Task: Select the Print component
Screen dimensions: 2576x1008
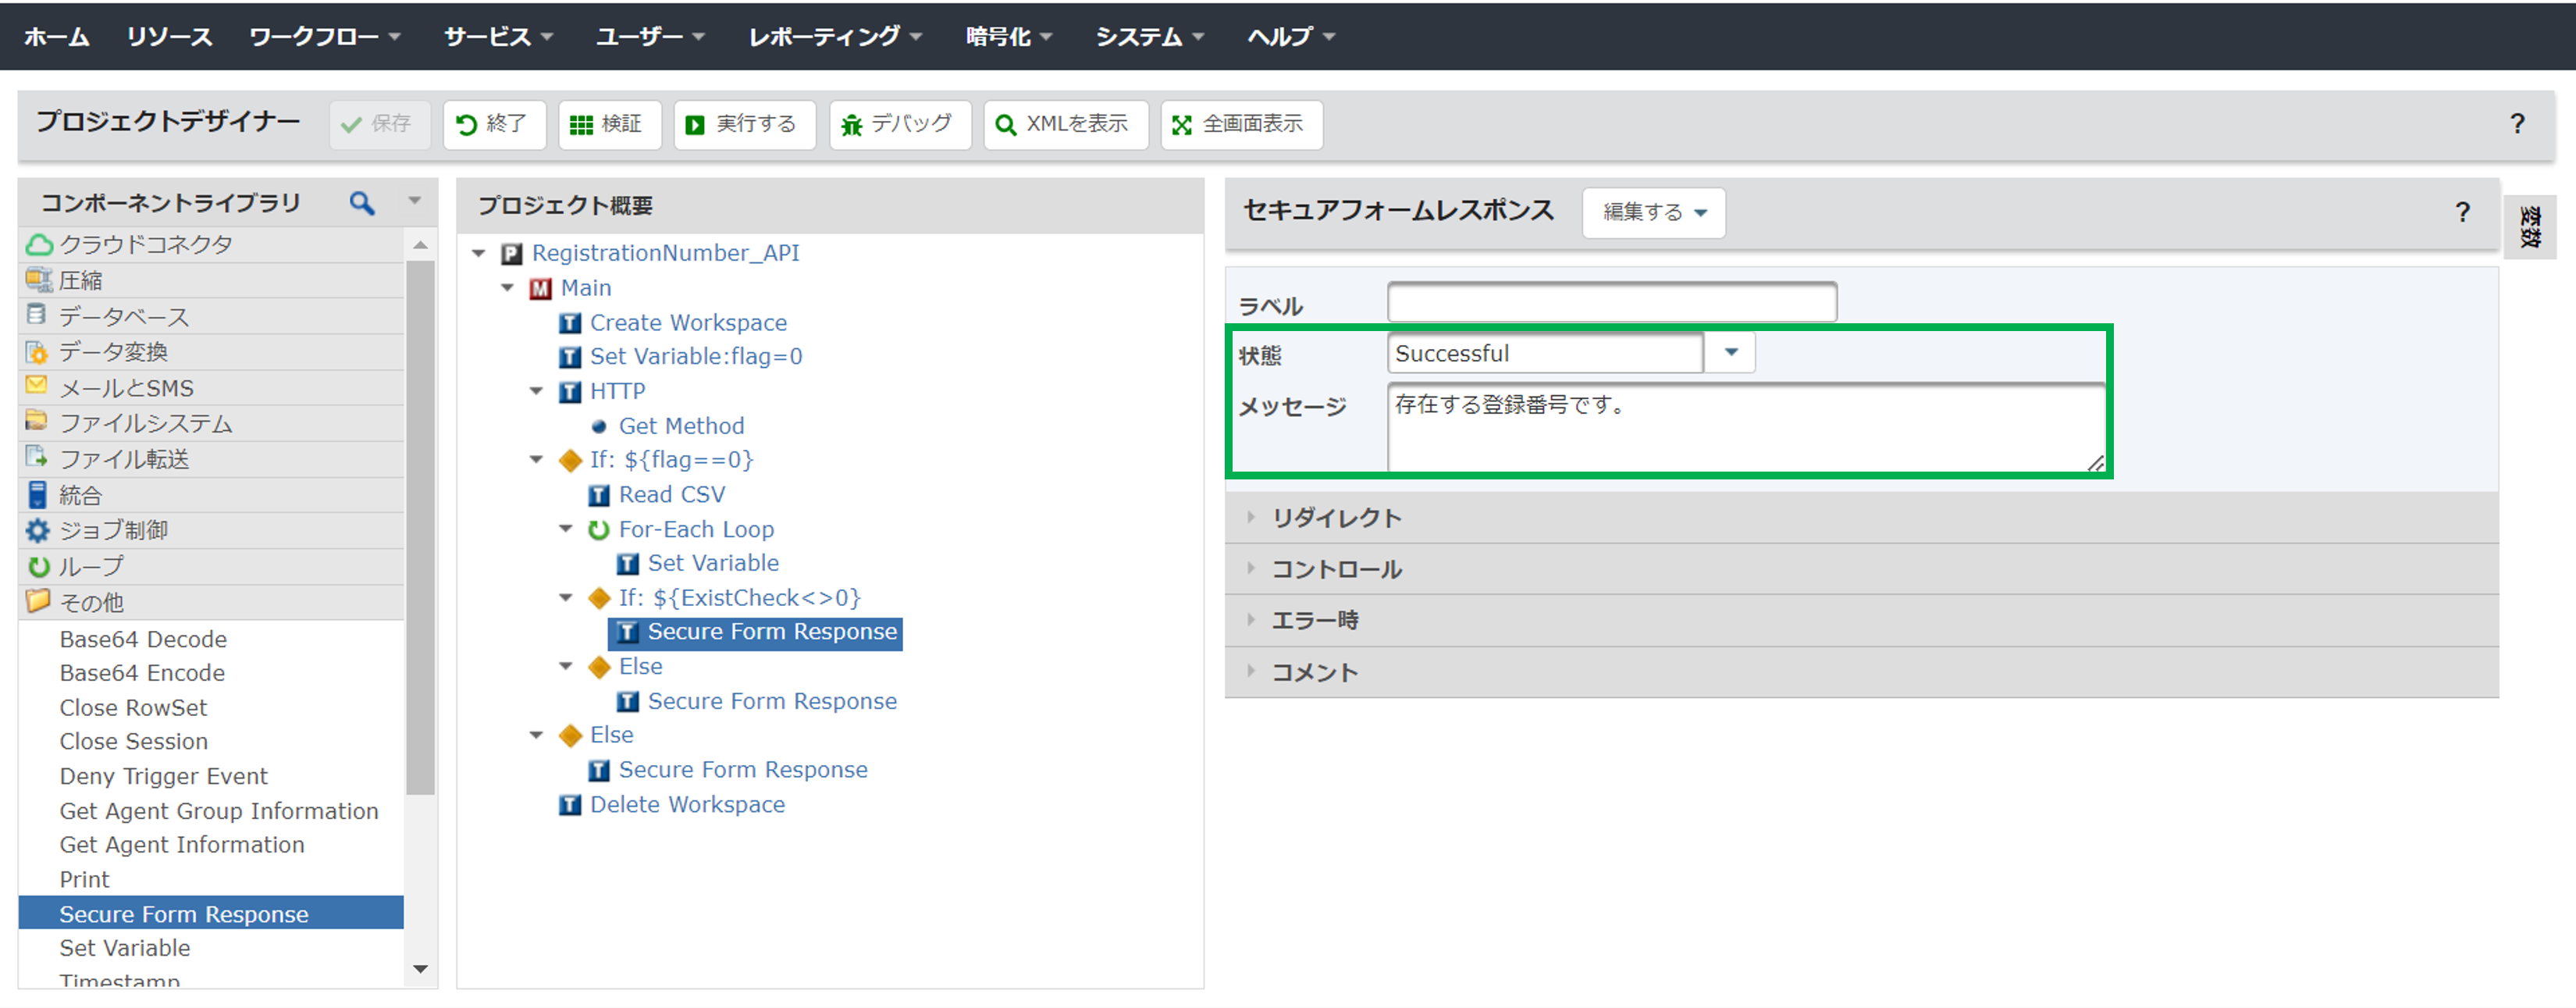Action: pos(84,880)
